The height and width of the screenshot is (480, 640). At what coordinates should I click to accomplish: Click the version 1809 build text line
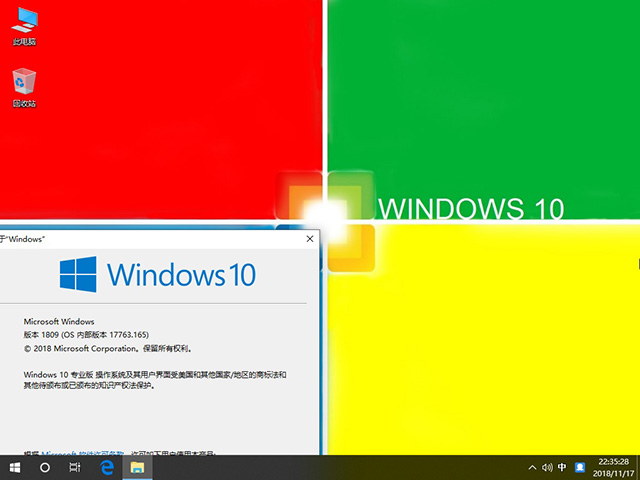tap(86, 335)
